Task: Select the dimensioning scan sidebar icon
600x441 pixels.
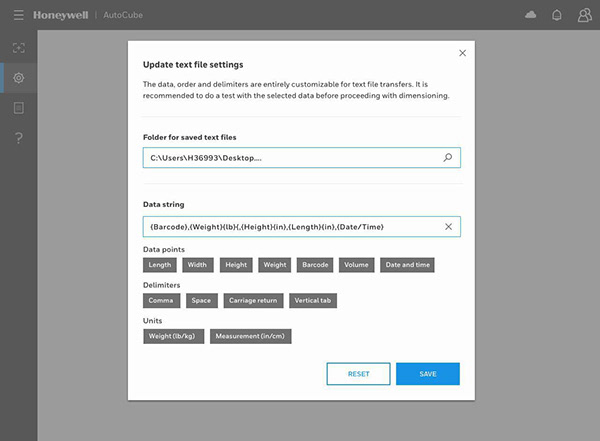Action: tap(18, 48)
